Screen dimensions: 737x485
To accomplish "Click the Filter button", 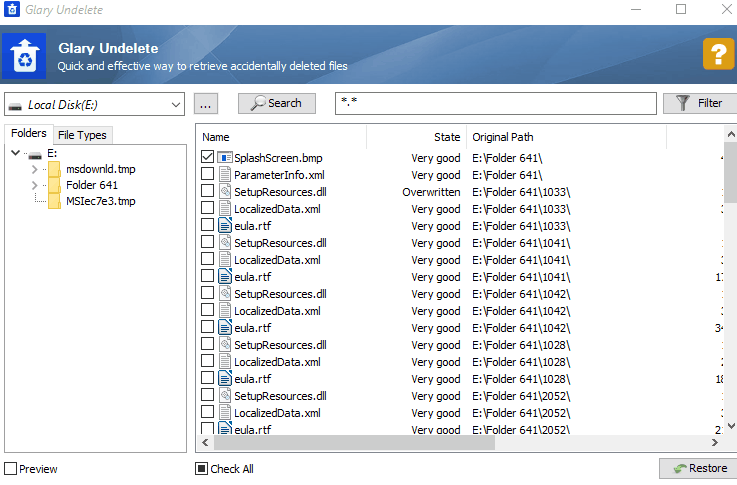I will pos(700,103).
